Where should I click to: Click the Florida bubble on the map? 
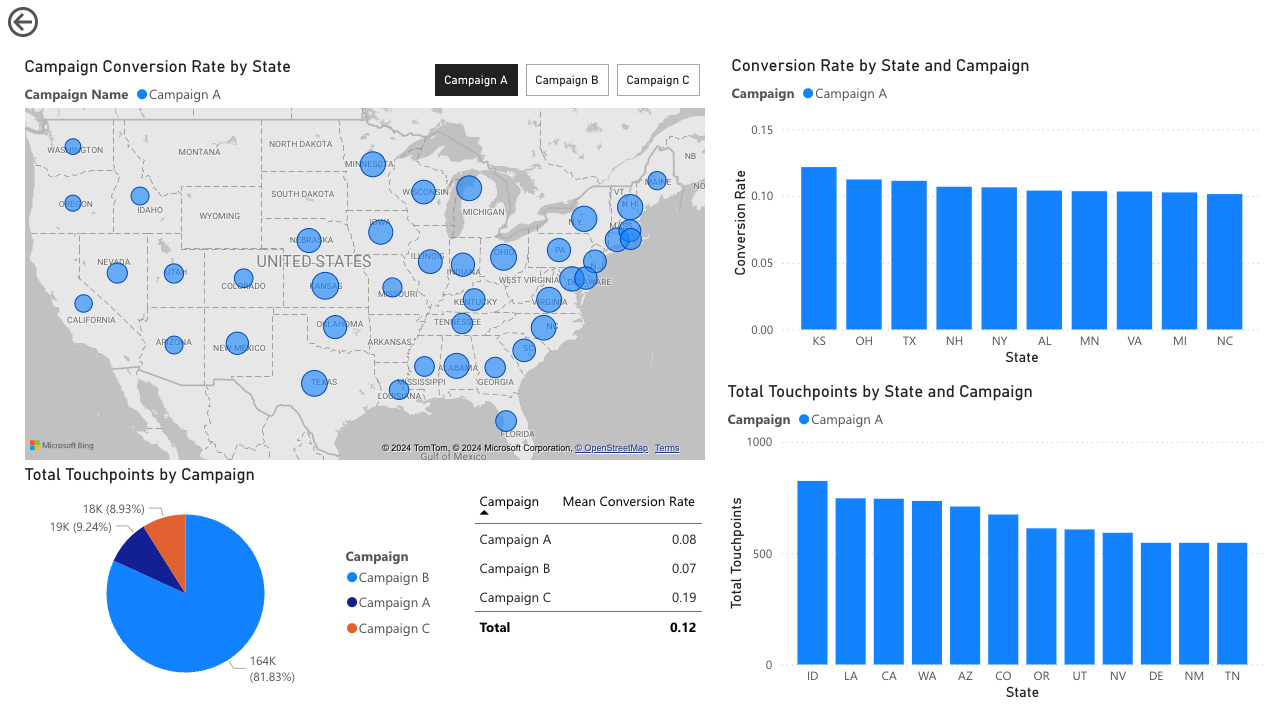506,421
